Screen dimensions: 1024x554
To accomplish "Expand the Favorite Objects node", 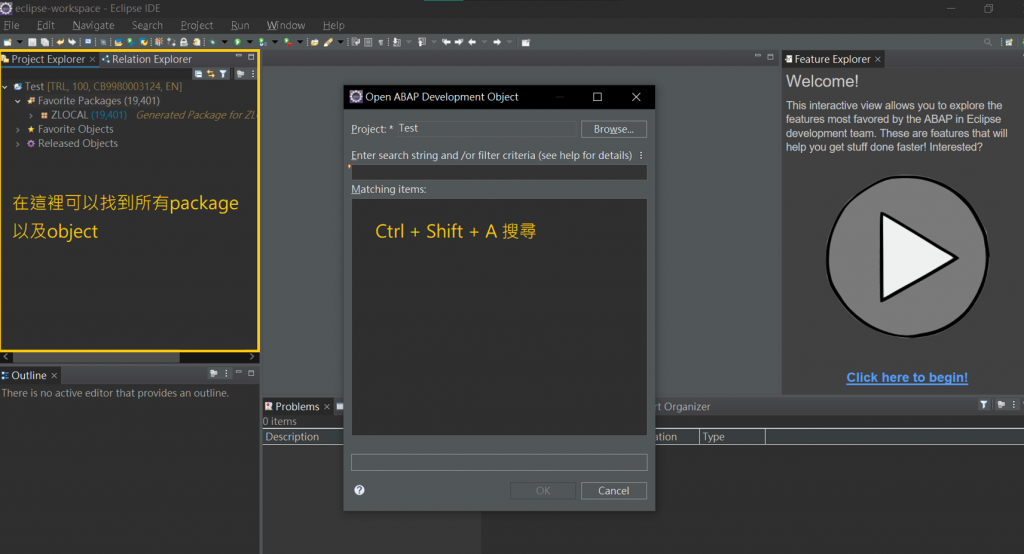I will pyautogui.click(x=18, y=130).
